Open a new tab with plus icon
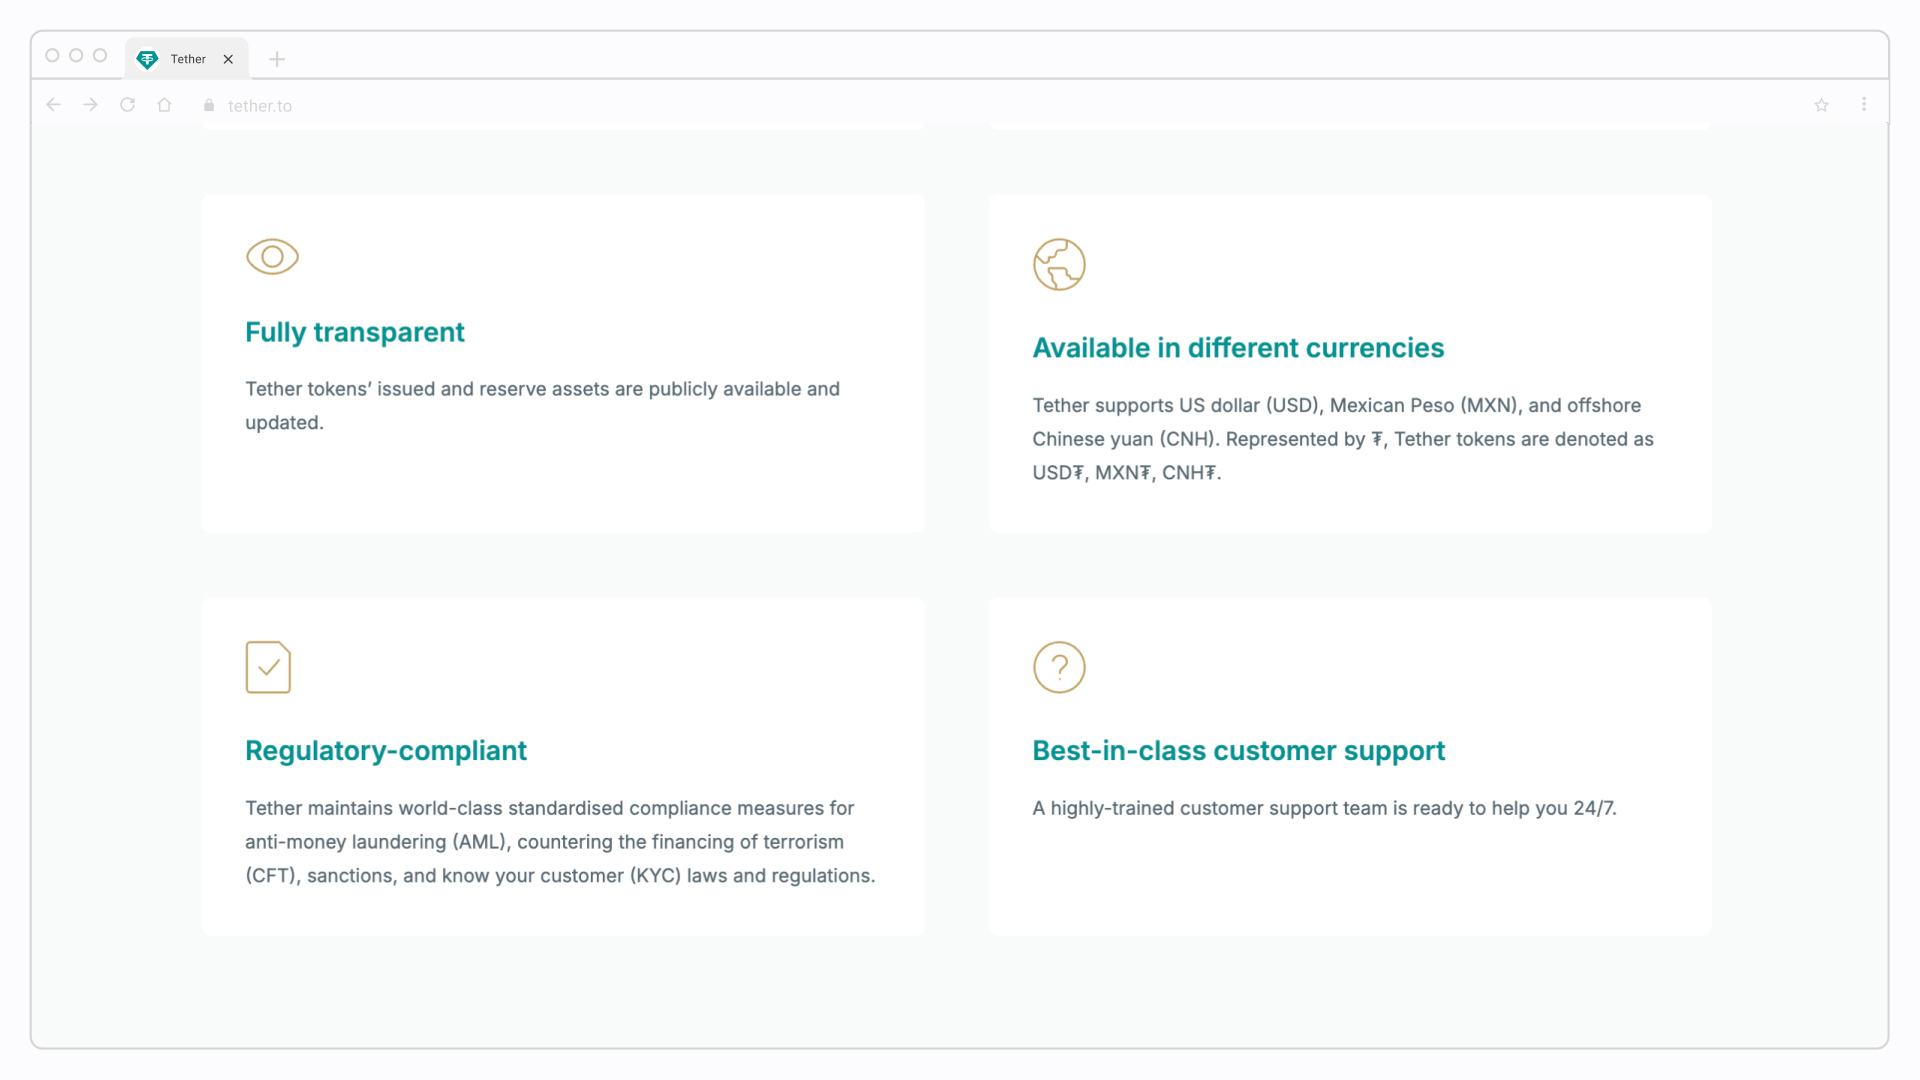Screen dimensions: 1920x1080 [277, 59]
